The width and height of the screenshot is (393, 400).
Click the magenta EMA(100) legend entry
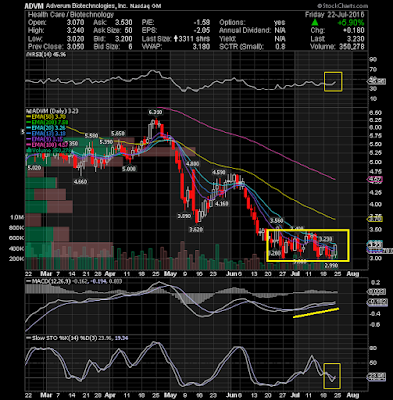click(48, 145)
